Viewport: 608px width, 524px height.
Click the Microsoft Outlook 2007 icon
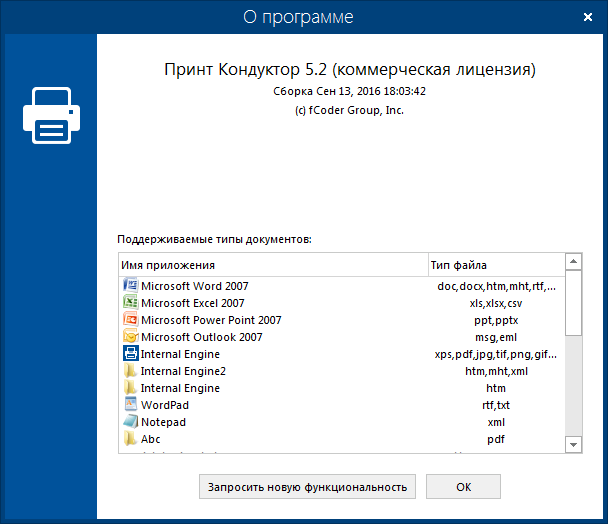tap(129, 337)
